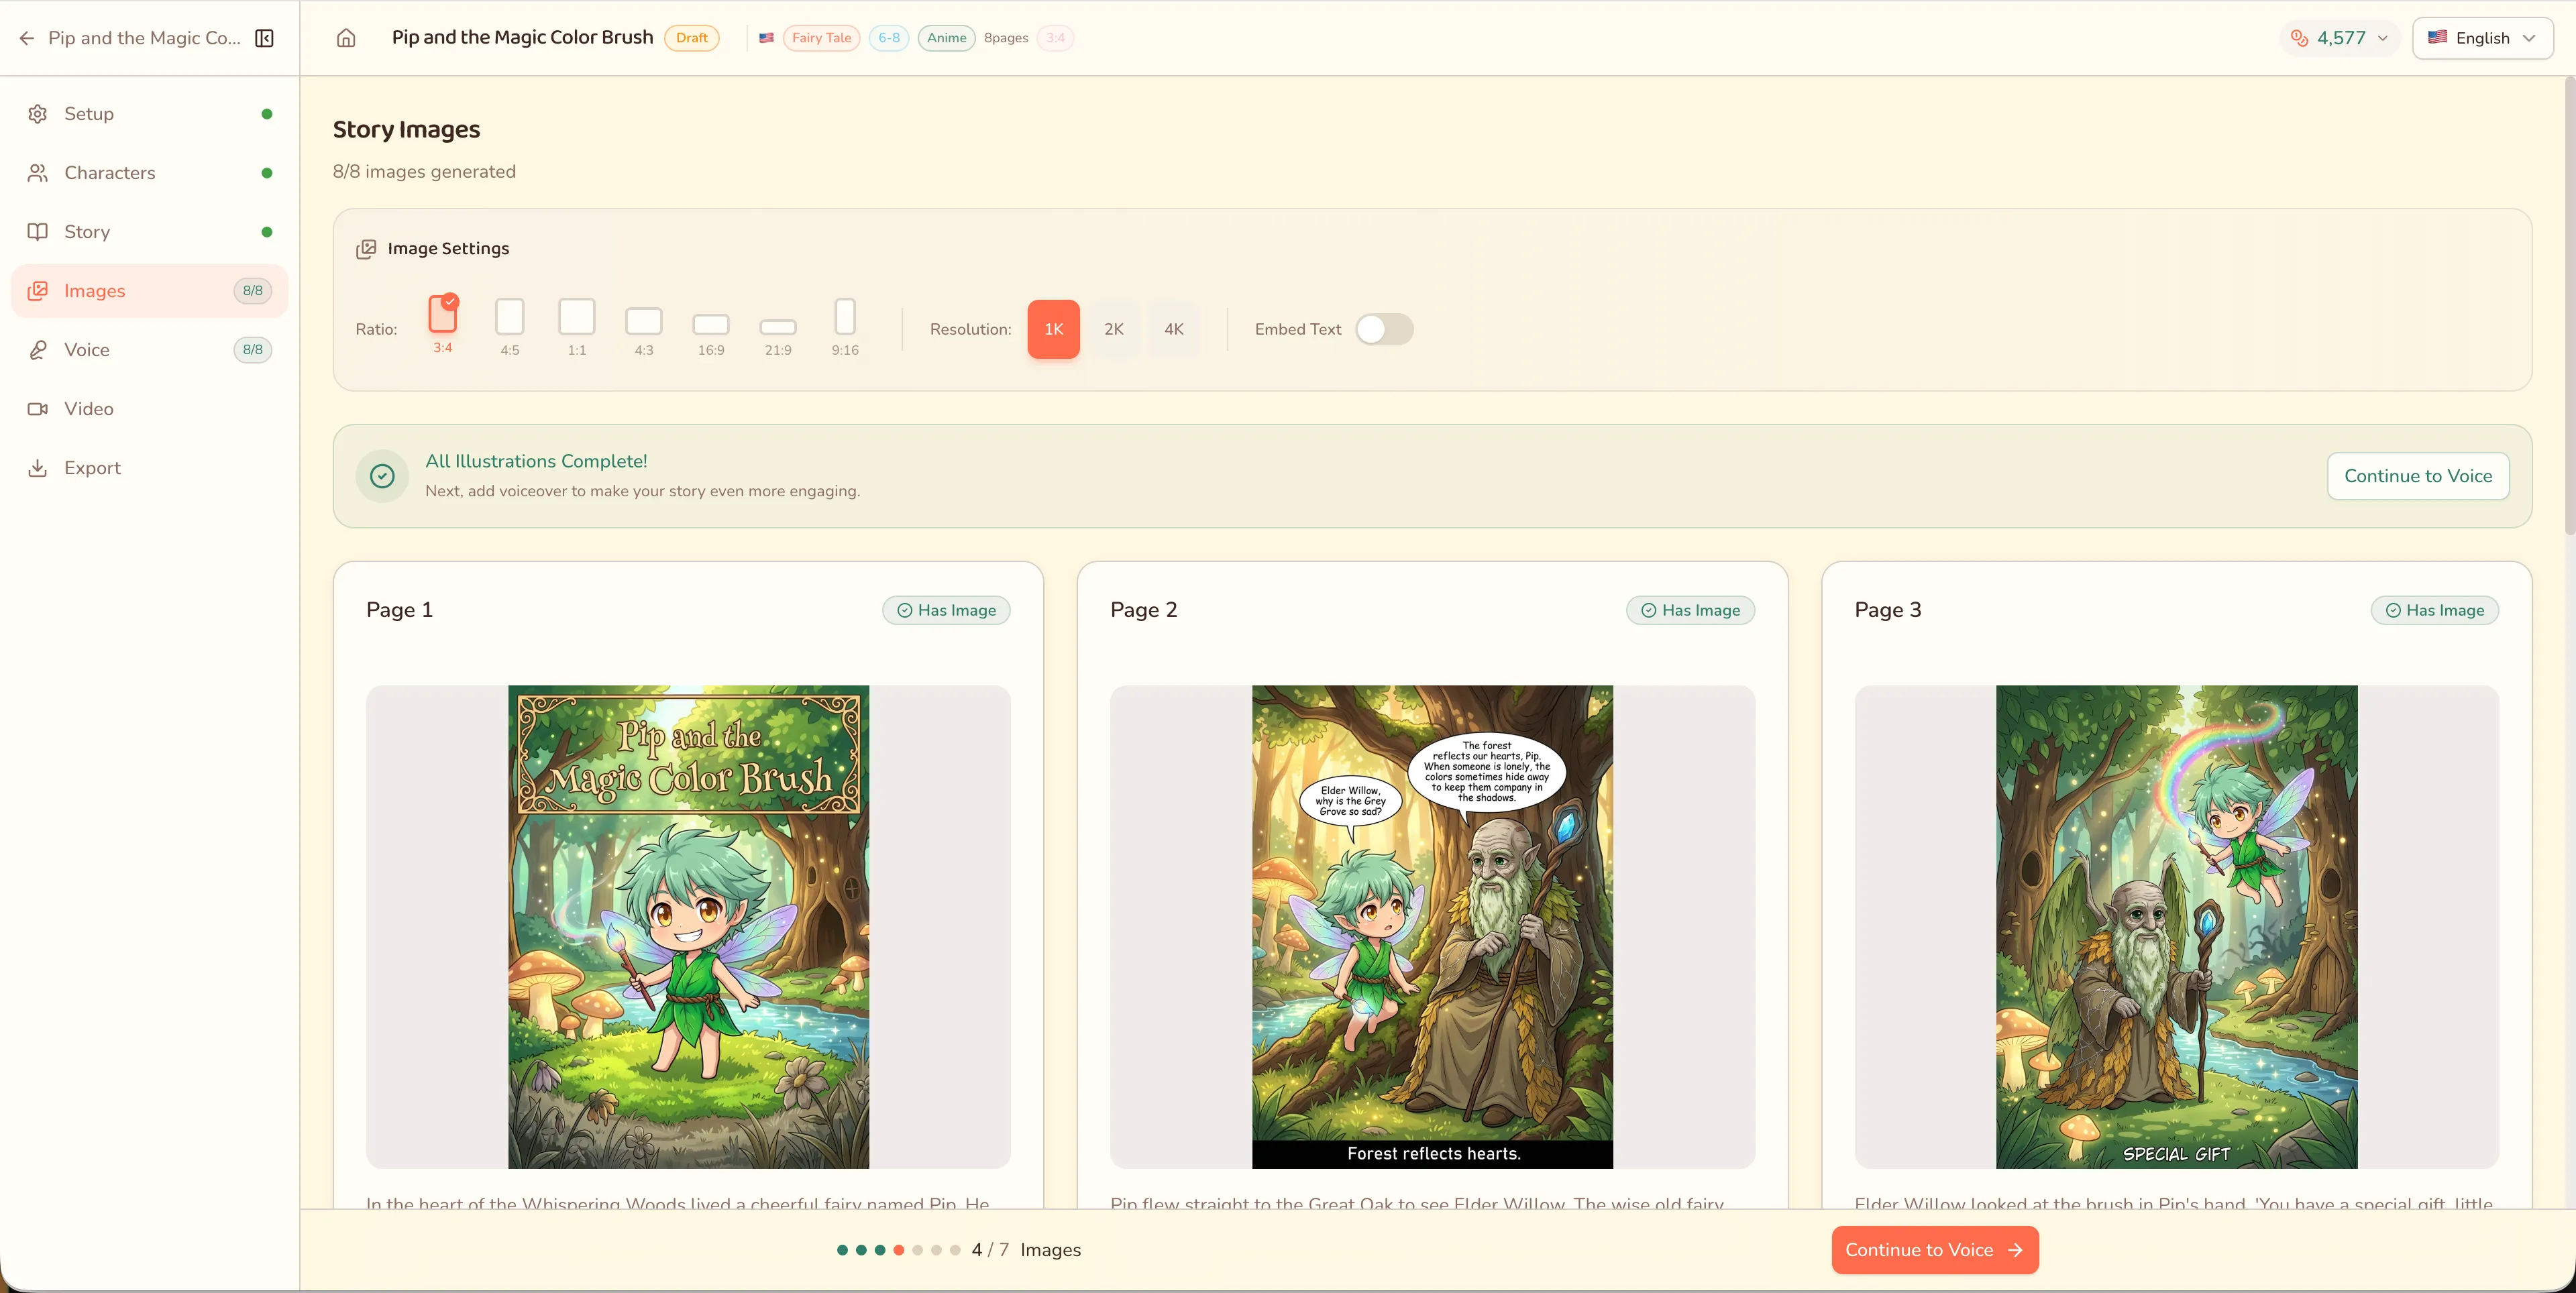
Task: Open Page 2 illustration thumbnail
Action: (x=1431, y=926)
